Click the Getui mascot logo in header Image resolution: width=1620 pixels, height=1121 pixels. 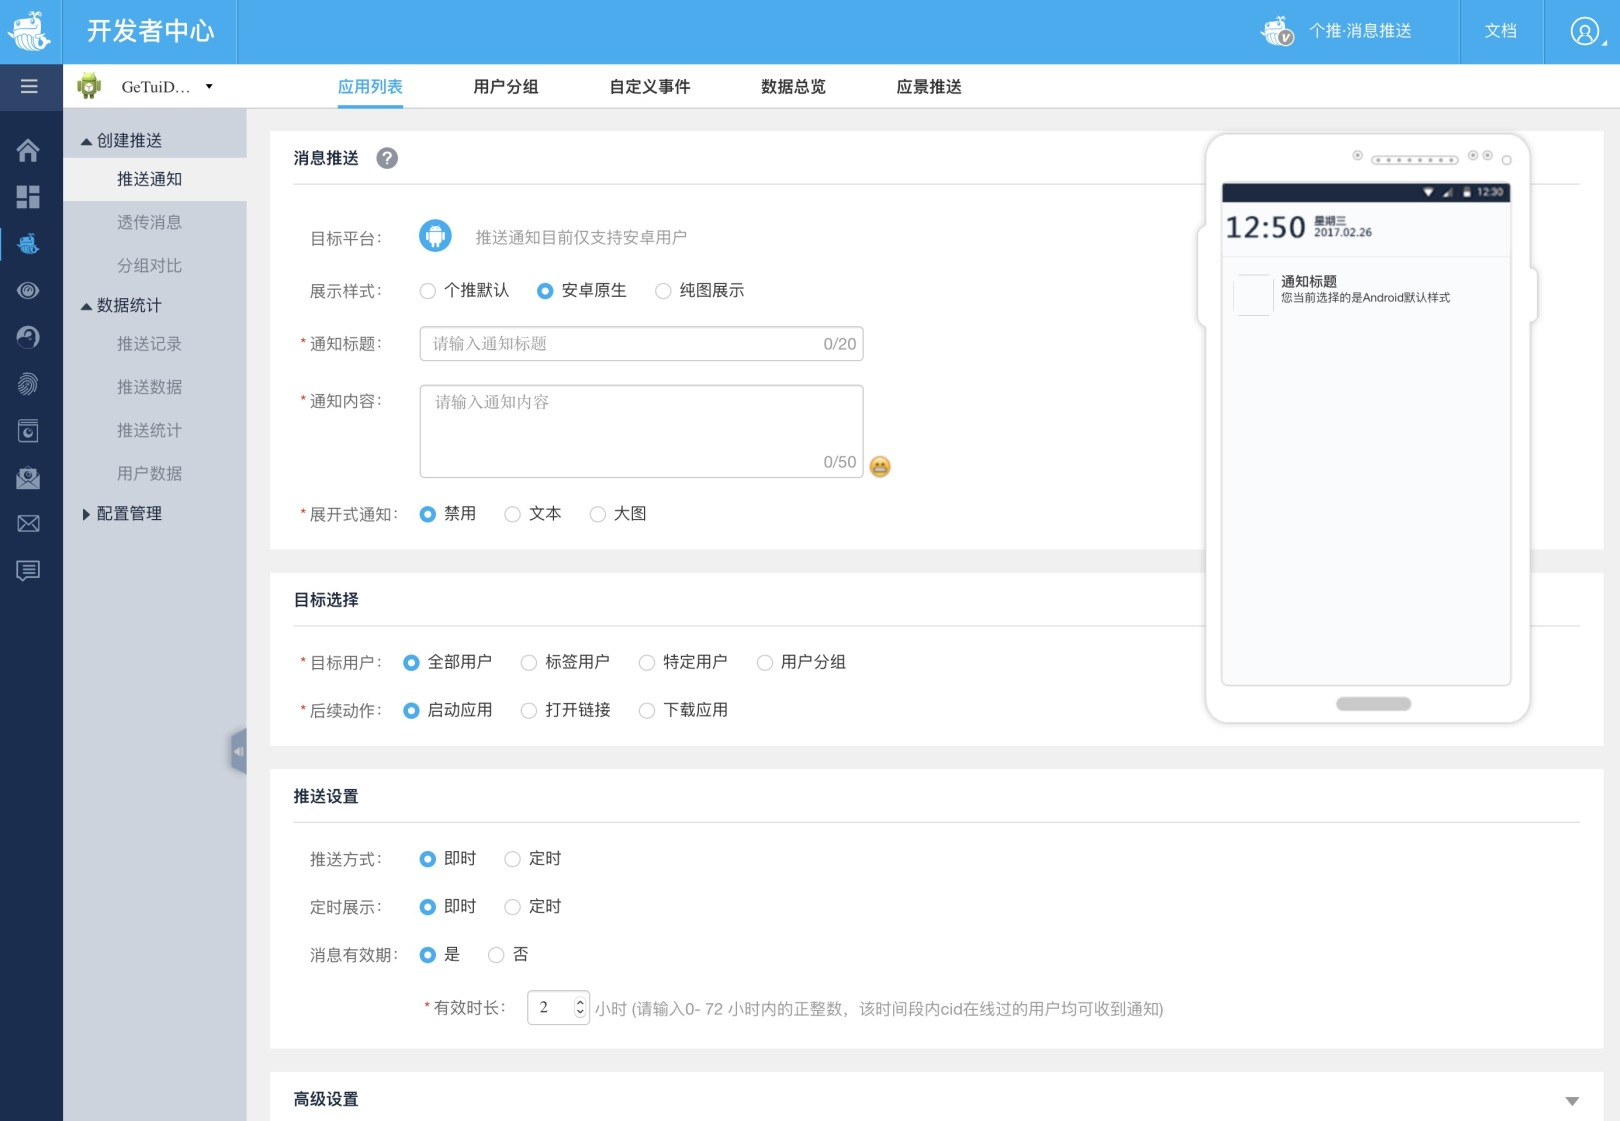click(x=29, y=31)
